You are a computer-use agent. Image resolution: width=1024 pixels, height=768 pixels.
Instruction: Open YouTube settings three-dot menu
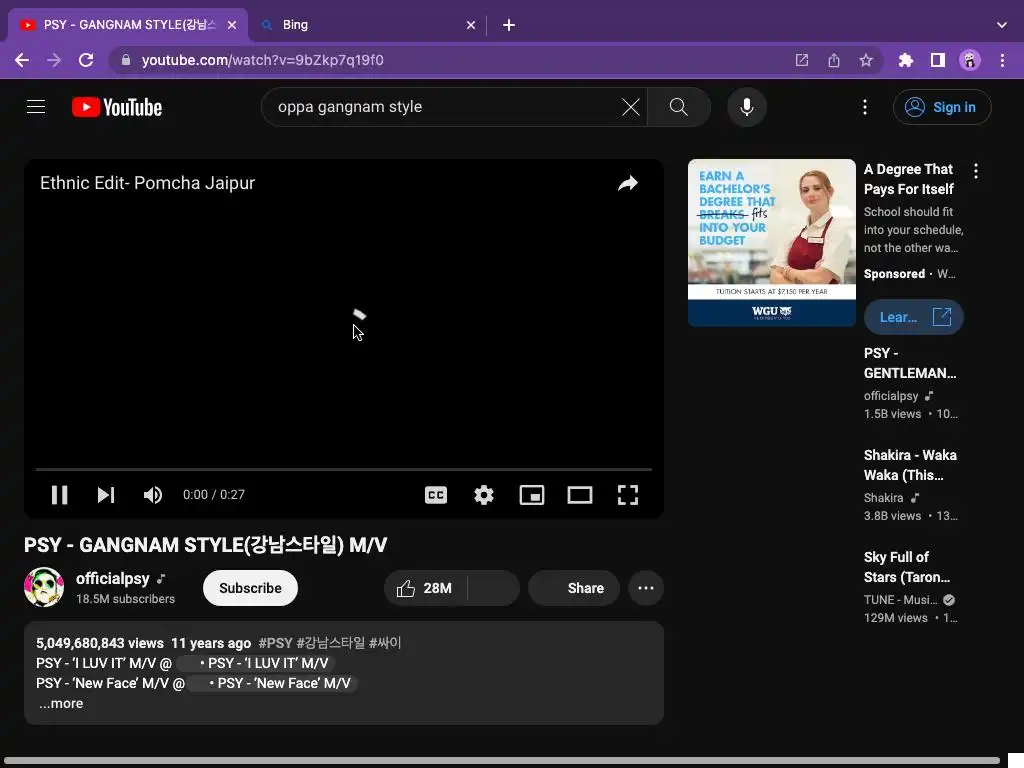click(x=865, y=107)
